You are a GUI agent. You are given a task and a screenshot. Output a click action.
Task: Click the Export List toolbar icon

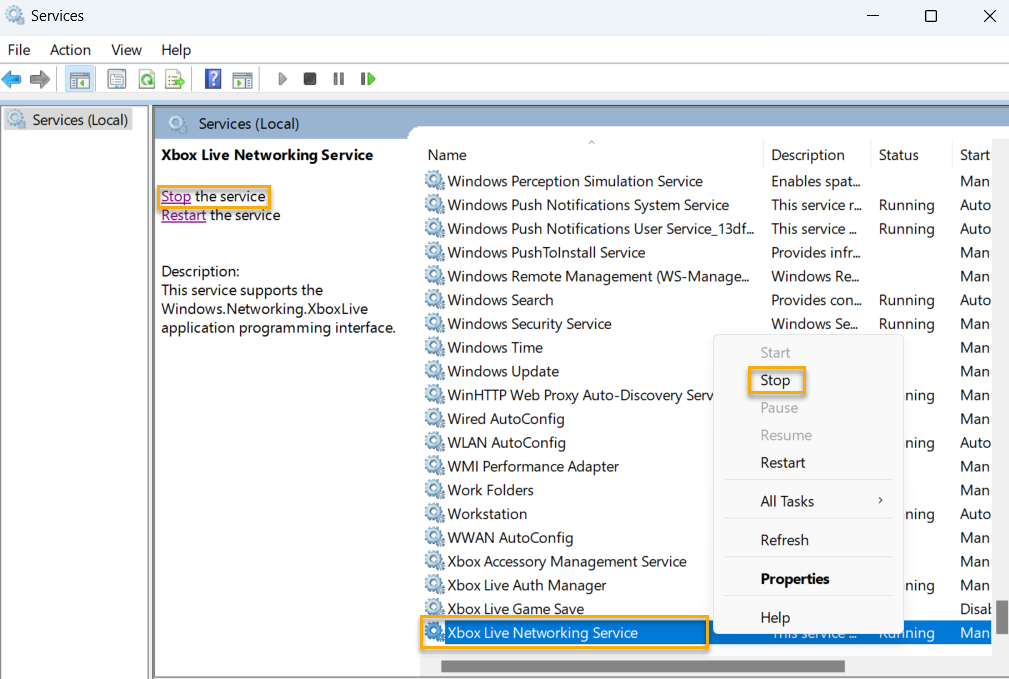(x=172, y=79)
